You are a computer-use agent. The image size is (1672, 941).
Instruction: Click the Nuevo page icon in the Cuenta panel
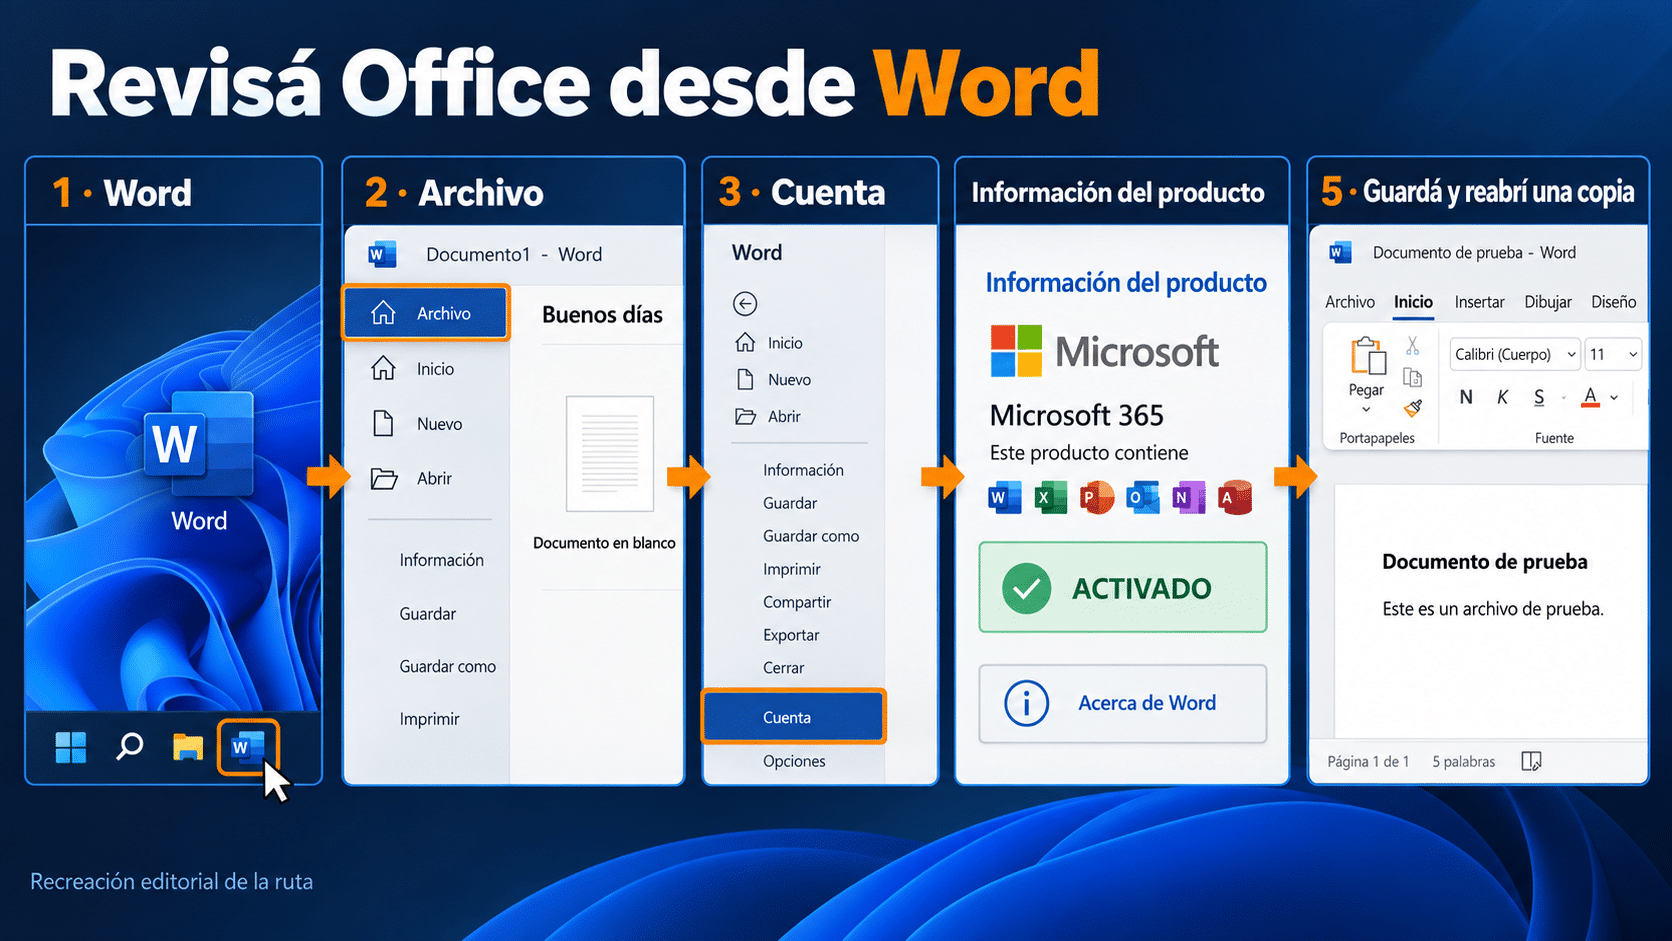745,380
